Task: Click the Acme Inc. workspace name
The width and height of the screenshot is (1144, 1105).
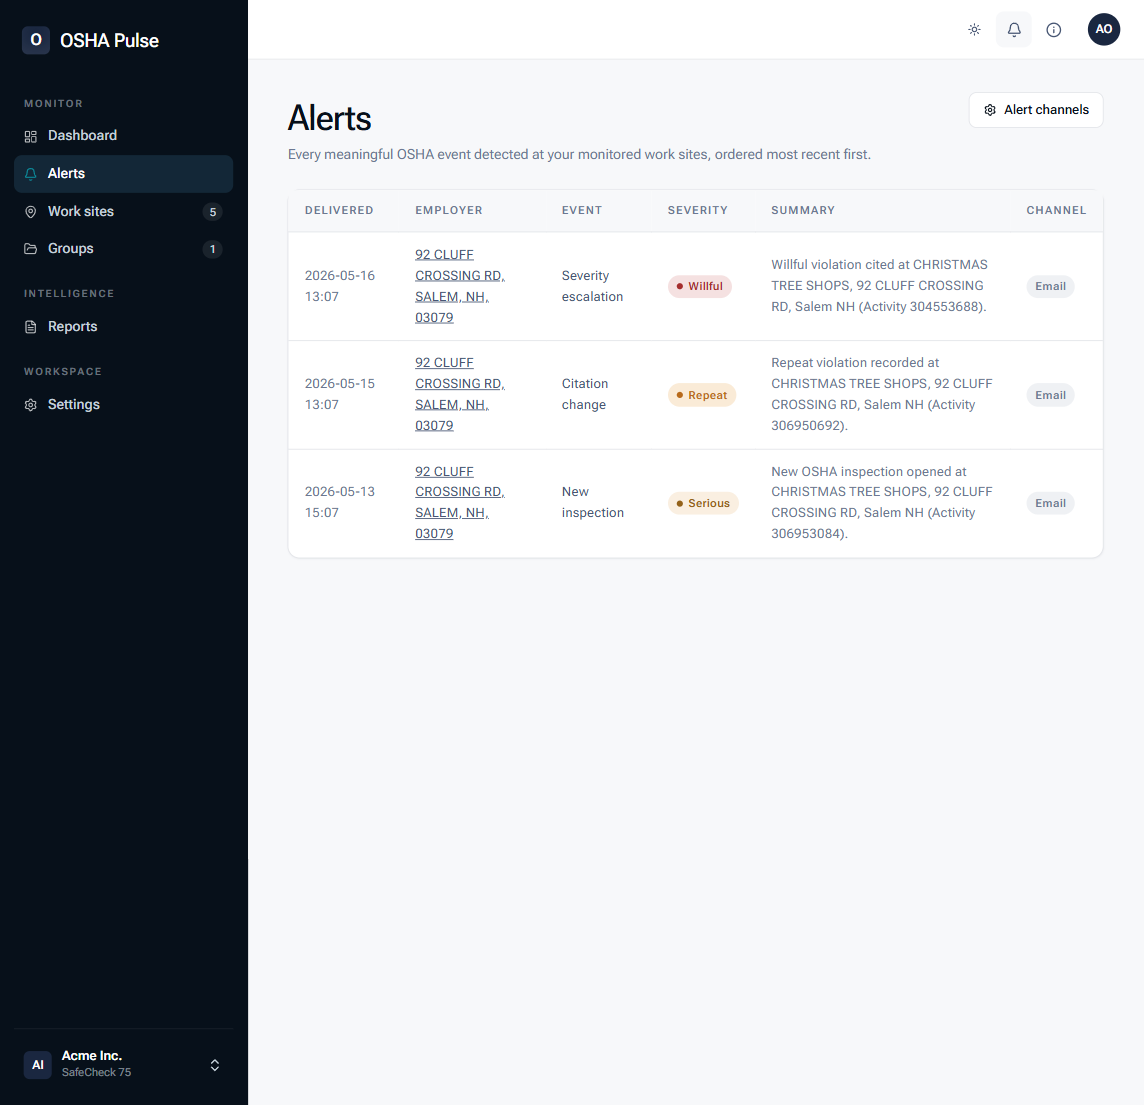Action: [92, 1056]
